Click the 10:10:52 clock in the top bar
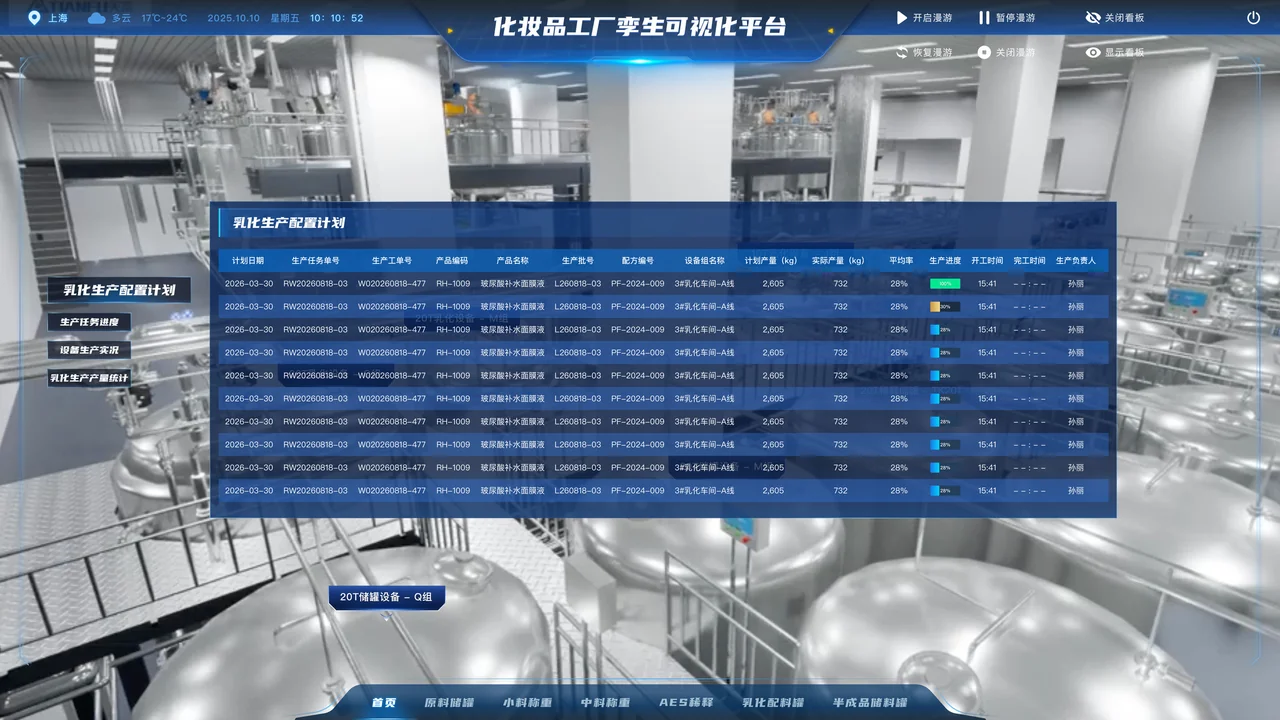This screenshot has height=720, width=1280. [x=337, y=18]
